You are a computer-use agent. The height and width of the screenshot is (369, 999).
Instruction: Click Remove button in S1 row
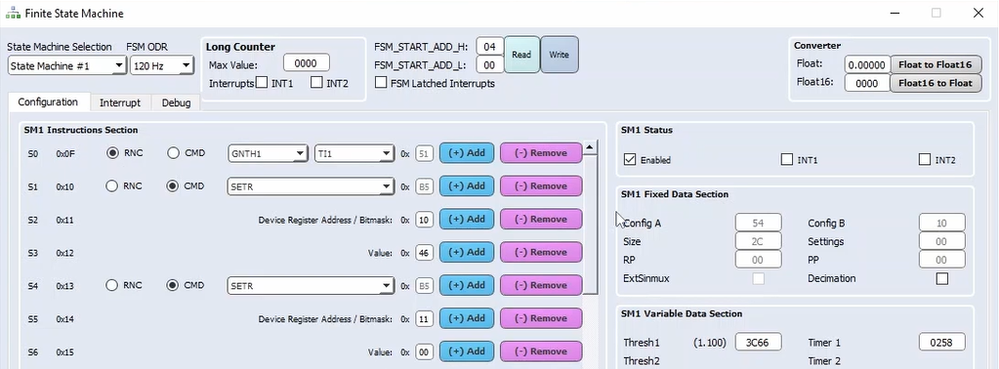(x=541, y=186)
